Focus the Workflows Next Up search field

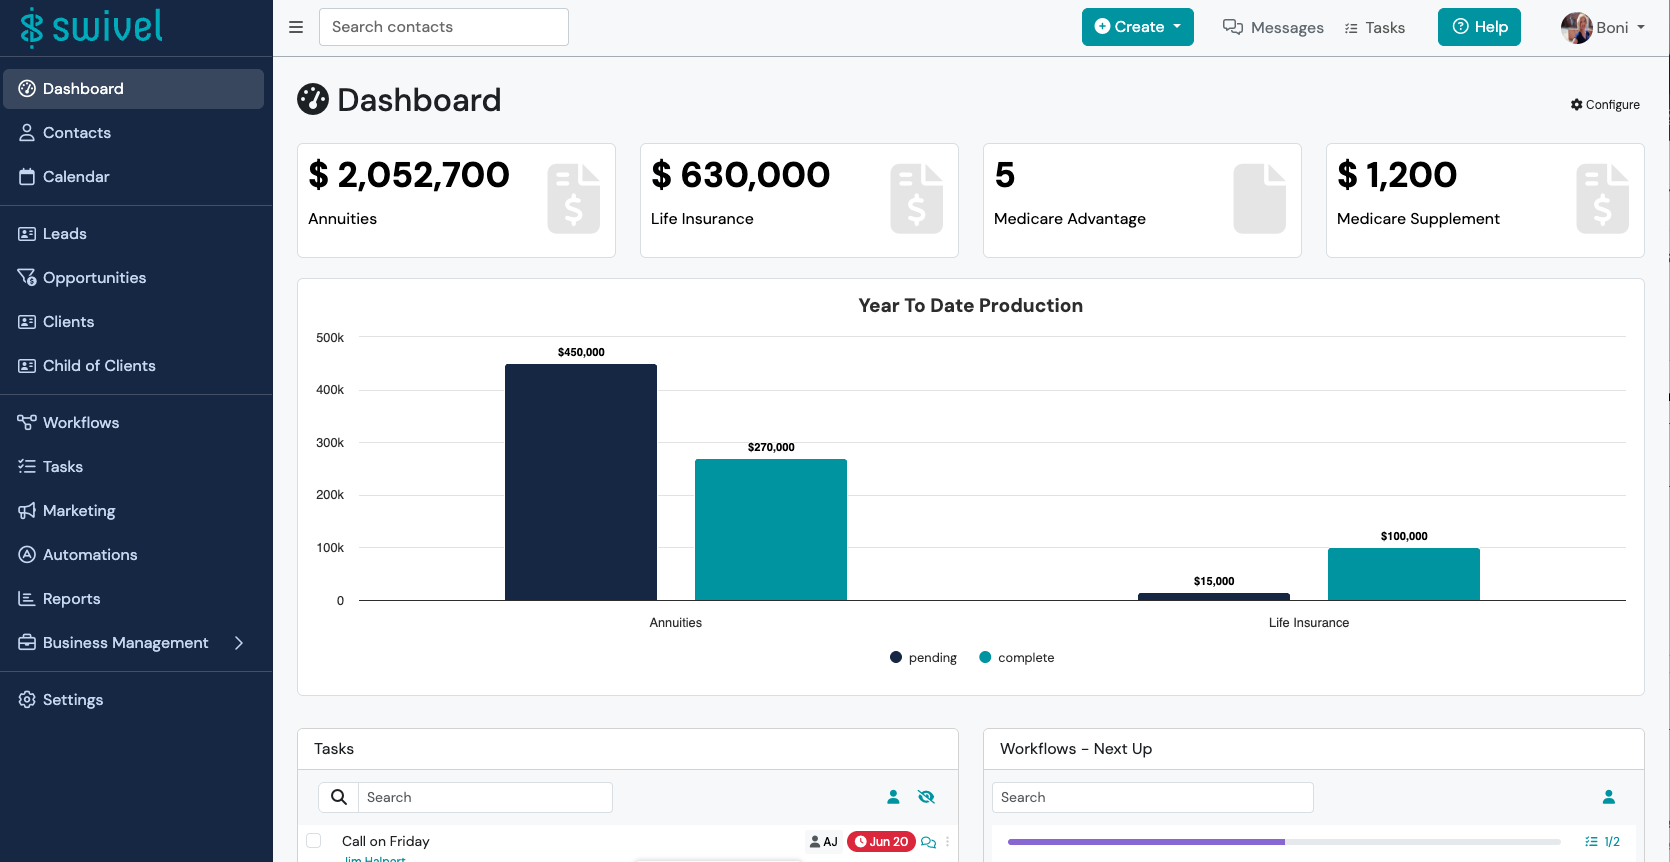coord(1152,797)
